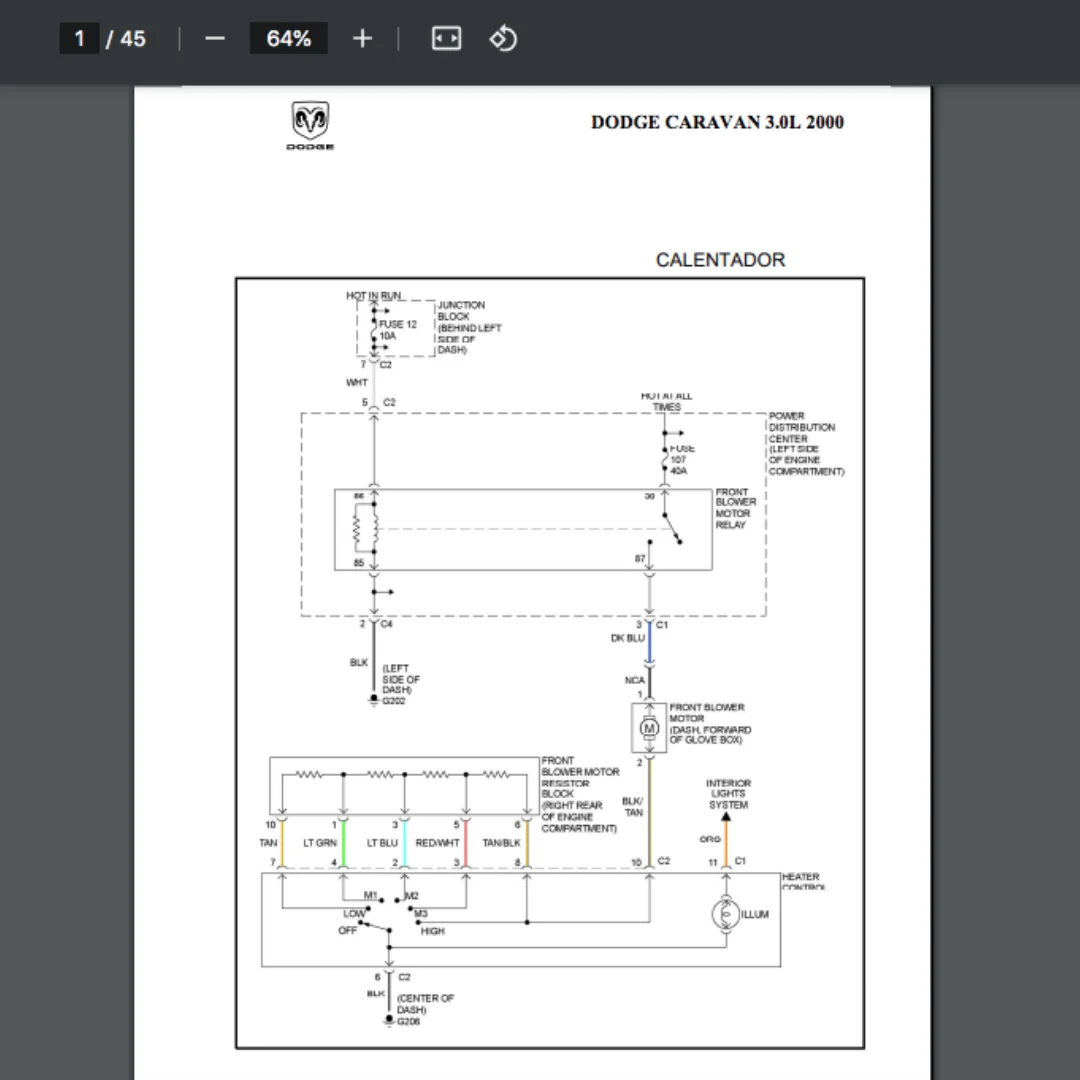Image resolution: width=1080 pixels, height=1080 pixels.
Task: Click the 'FUSE 107 40A' label
Action: coord(682,459)
